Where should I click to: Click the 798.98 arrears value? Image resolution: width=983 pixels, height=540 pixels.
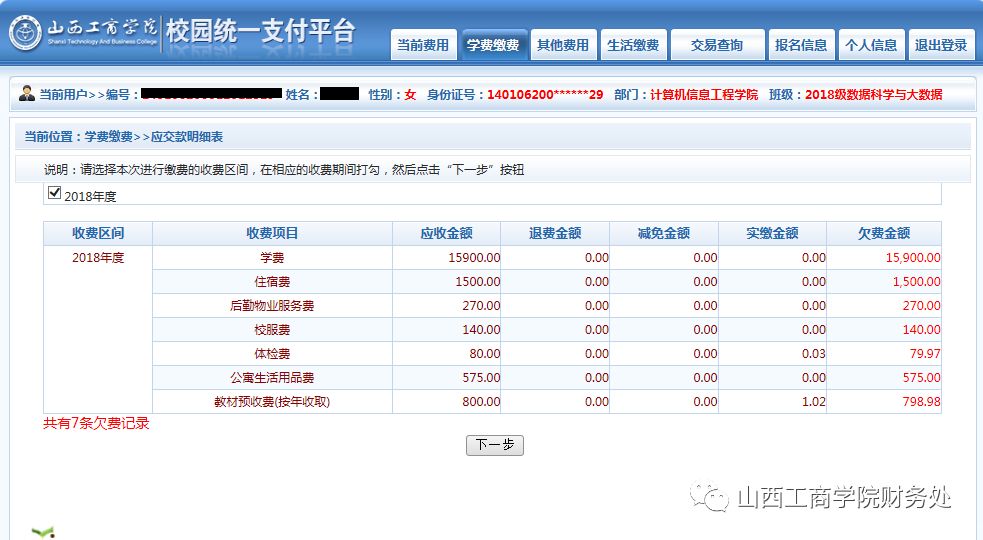point(922,401)
